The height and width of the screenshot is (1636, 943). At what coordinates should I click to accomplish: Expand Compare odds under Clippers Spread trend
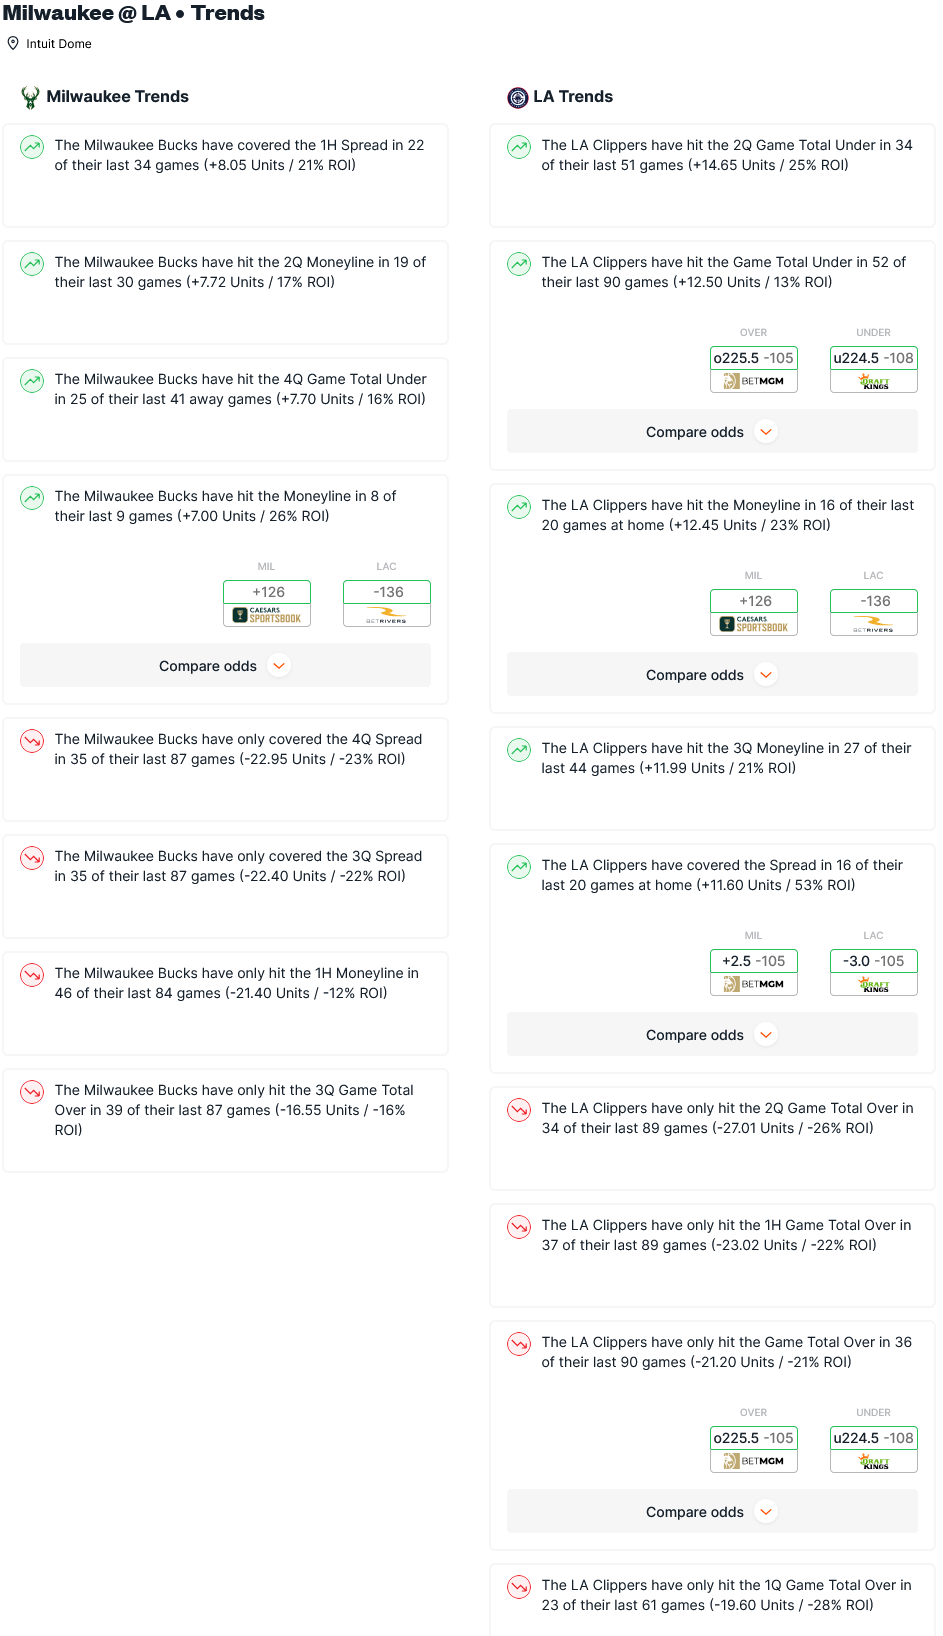[712, 1035]
